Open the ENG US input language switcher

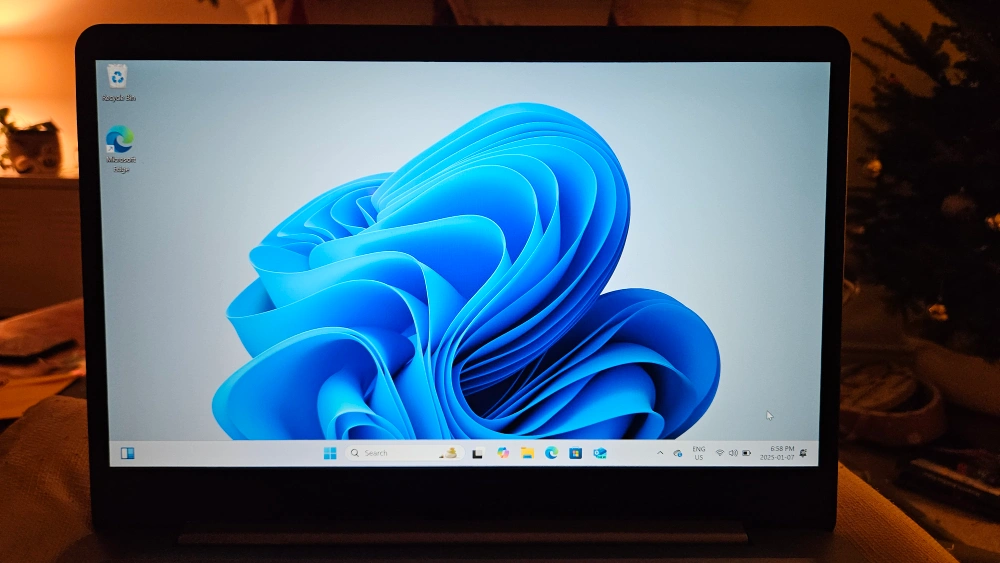[698, 453]
